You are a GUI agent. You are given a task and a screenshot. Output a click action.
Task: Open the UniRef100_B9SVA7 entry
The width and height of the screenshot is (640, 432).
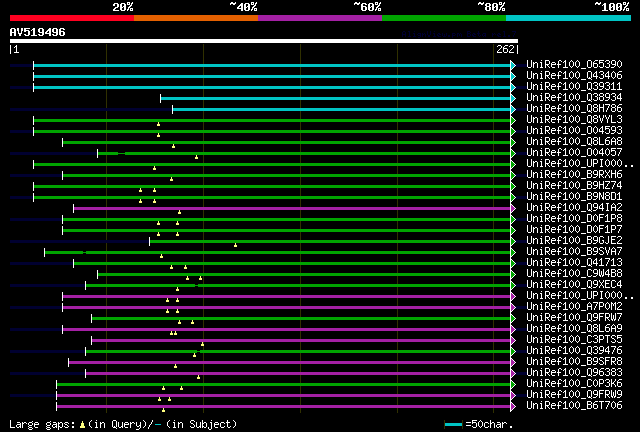pyautogui.click(x=574, y=252)
